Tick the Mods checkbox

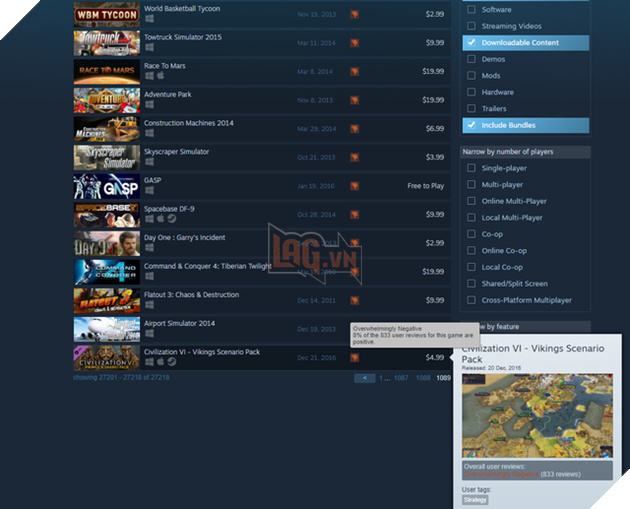(471, 75)
